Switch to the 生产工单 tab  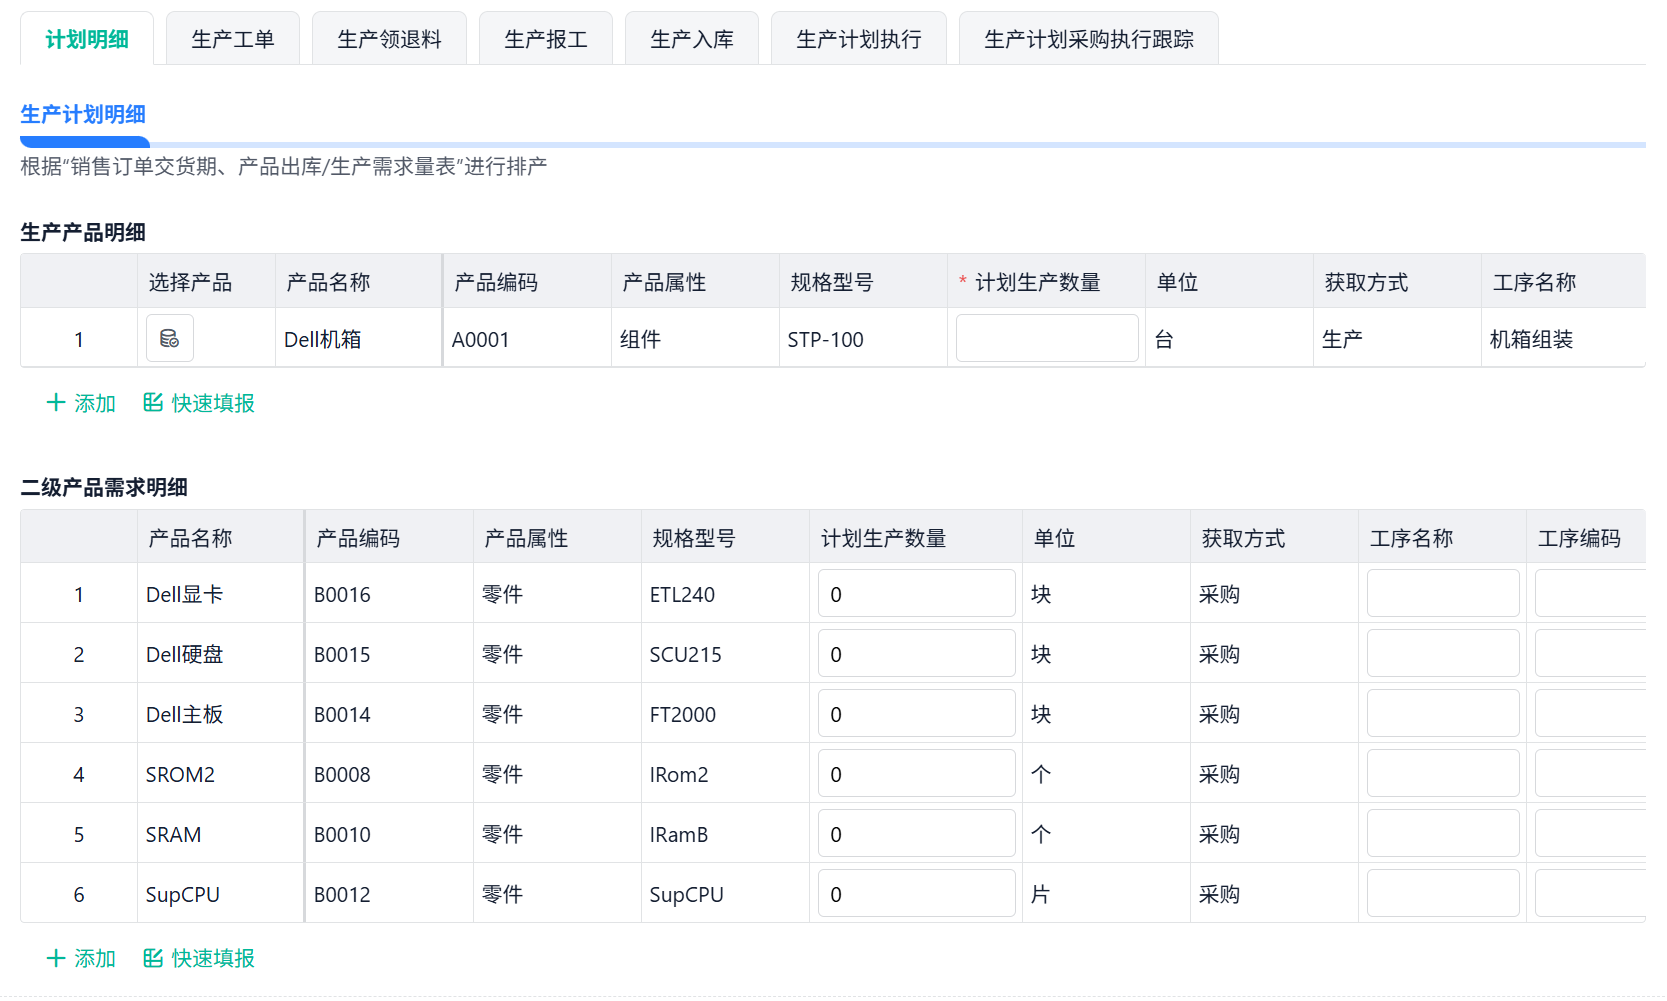point(233,39)
